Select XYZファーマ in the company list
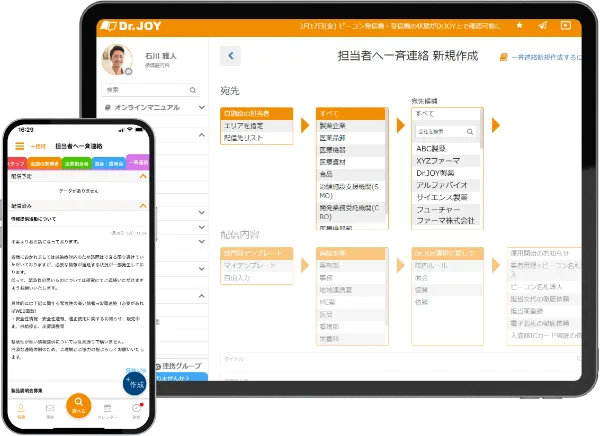Viewport: 600px width, 436px height. [446, 161]
